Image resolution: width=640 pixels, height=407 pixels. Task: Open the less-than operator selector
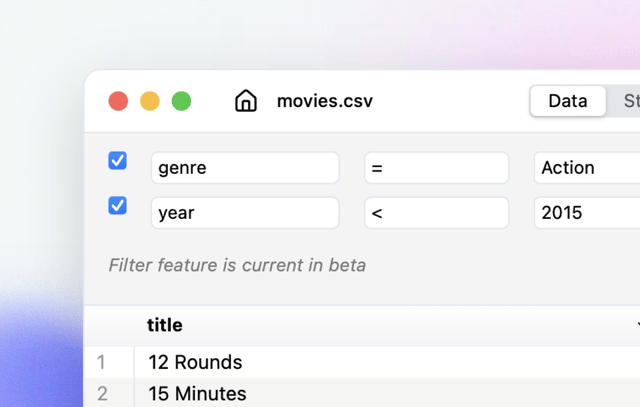(x=436, y=213)
